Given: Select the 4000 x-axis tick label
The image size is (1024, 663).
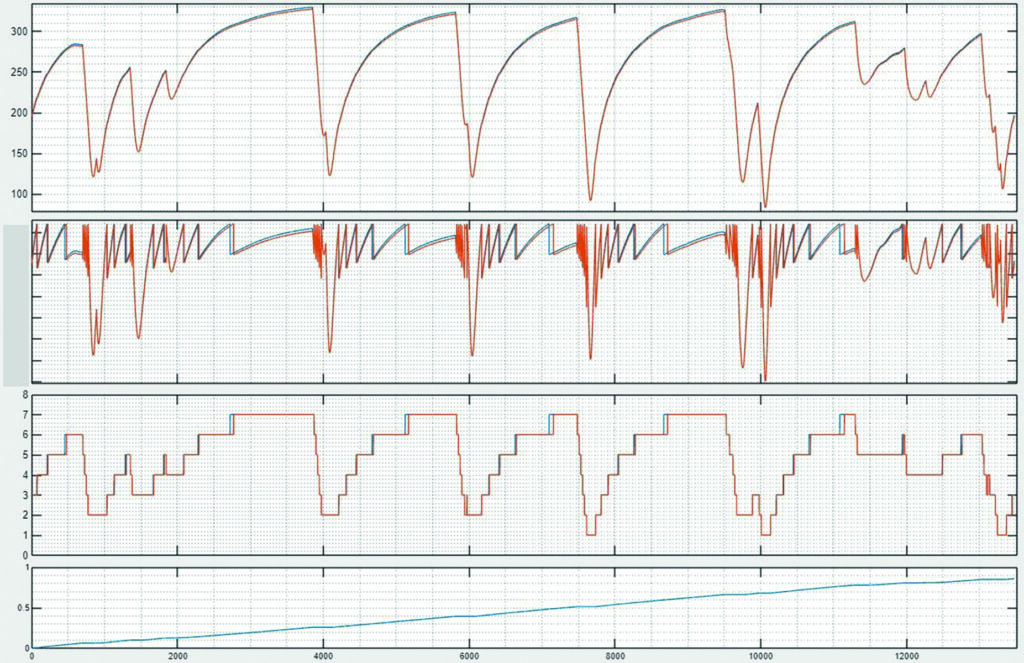Looking at the screenshot, I should point(323,655).
